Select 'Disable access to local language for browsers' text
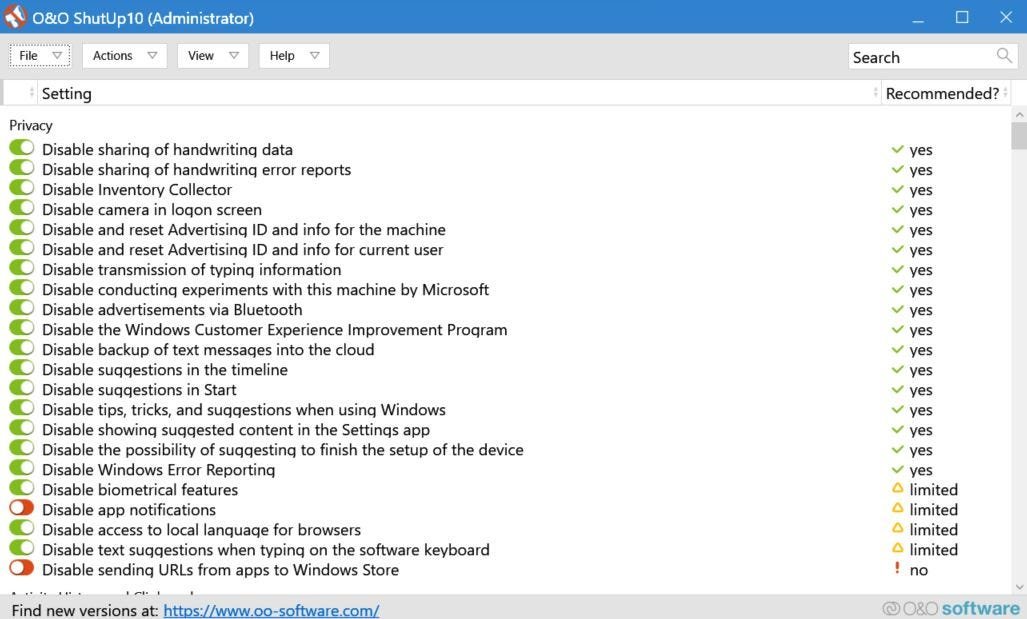 tap(202, 530)
